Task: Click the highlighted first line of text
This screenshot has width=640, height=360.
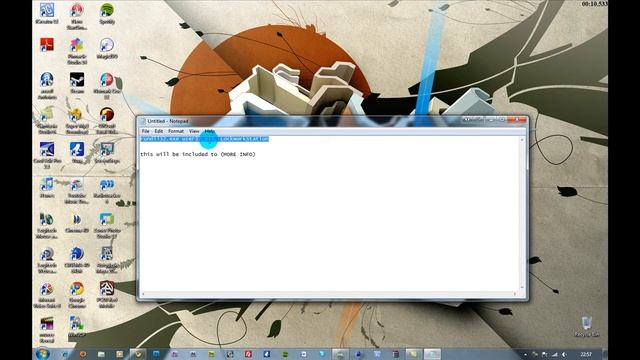Action: [204, 139]
